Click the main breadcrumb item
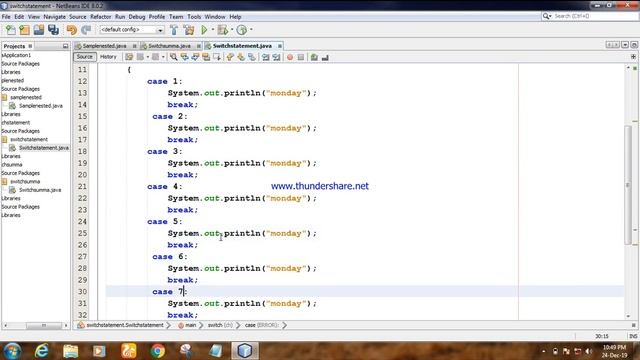640x360 pixels. 191,325
